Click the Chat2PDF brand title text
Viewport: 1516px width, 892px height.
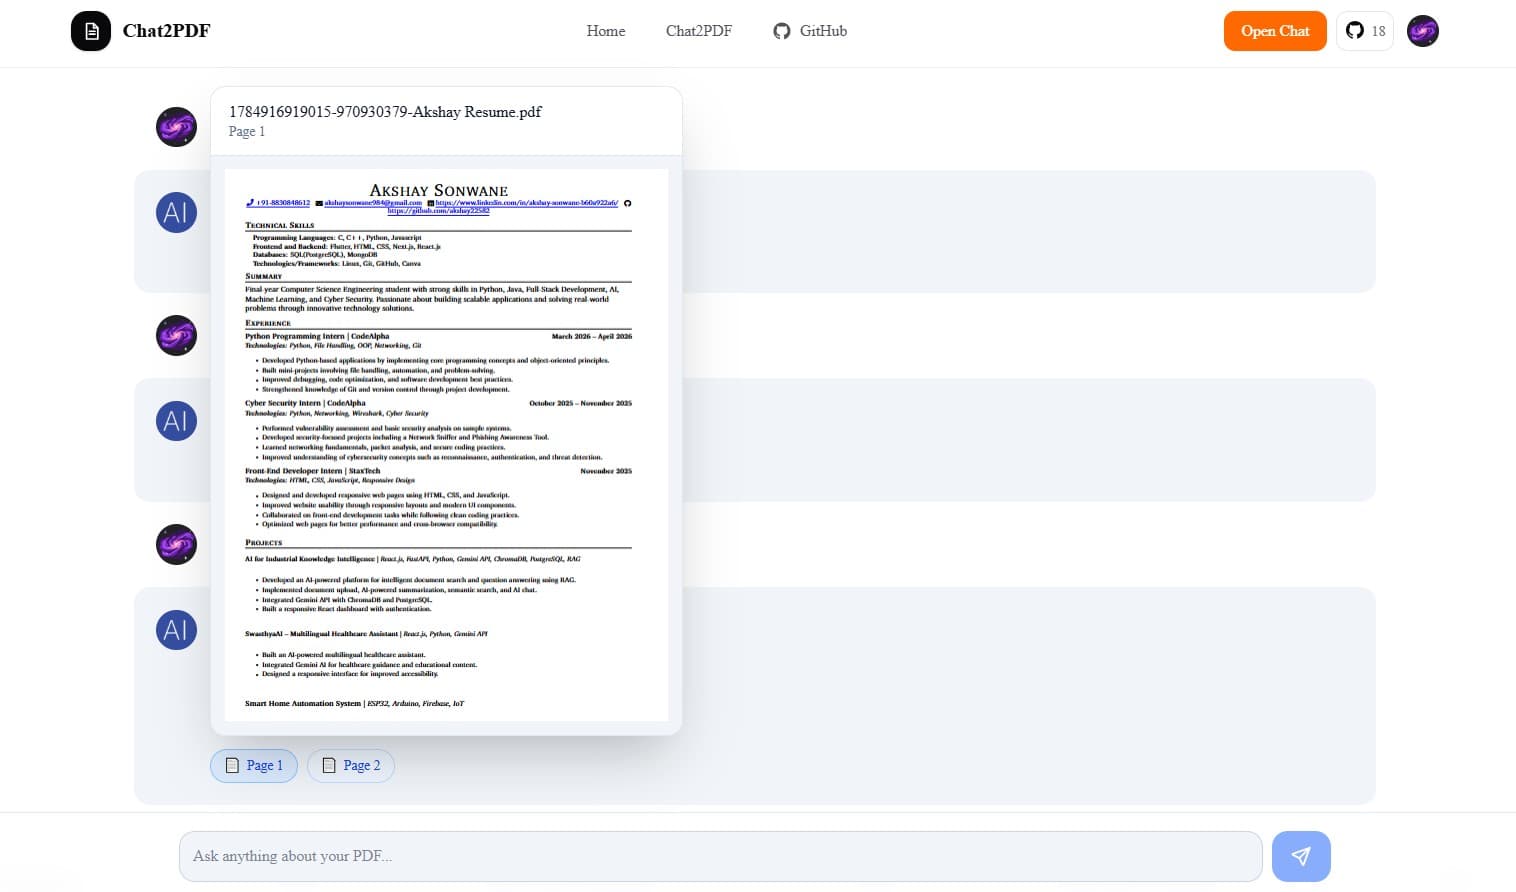pyautogui.click(x=166, y=31)
